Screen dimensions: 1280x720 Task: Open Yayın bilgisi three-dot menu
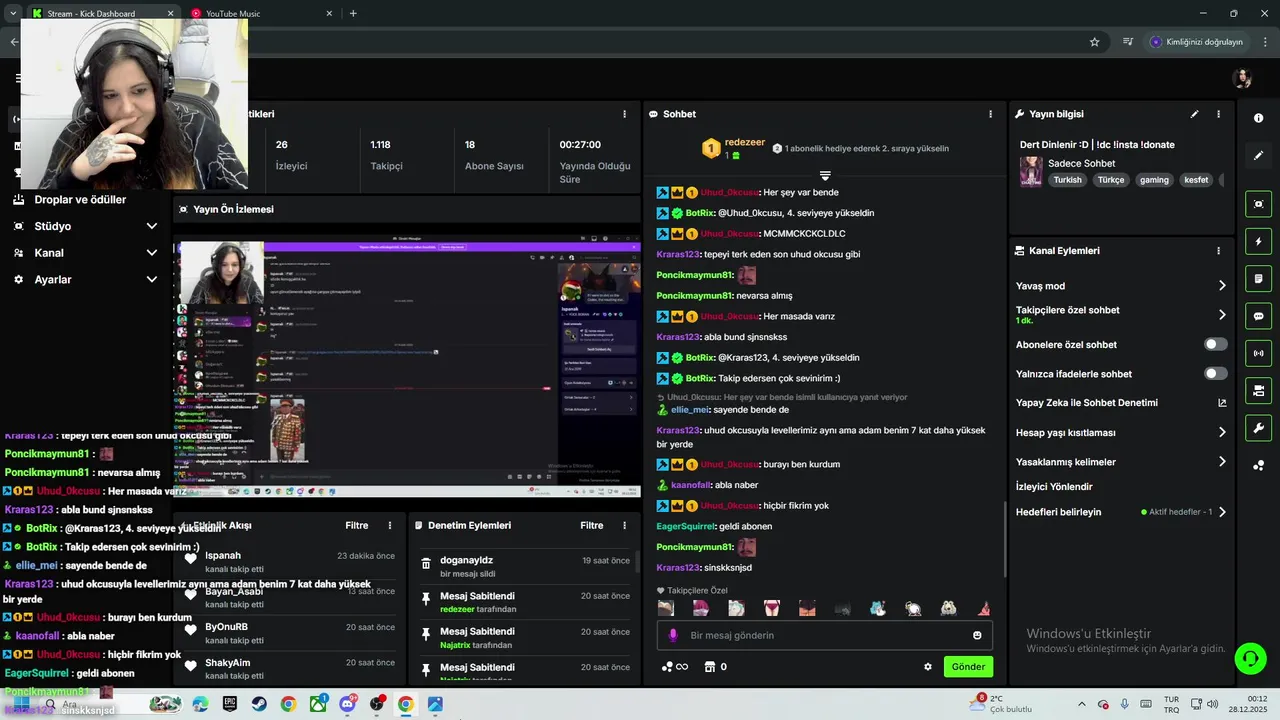click(x=1218, y=114)
